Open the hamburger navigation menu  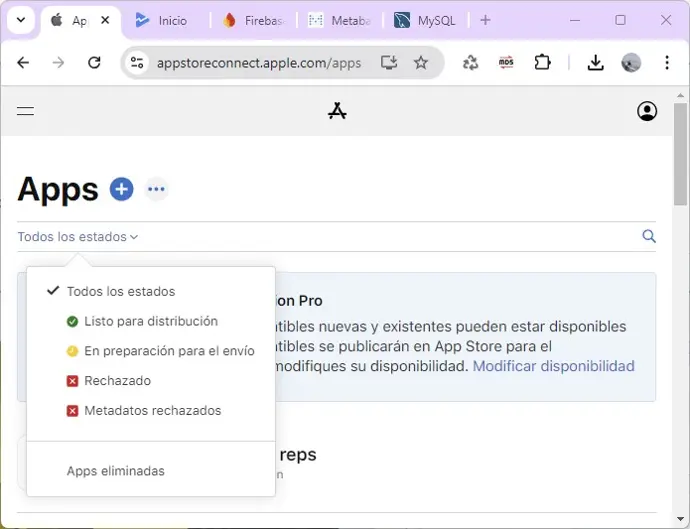tap(26, 111)
